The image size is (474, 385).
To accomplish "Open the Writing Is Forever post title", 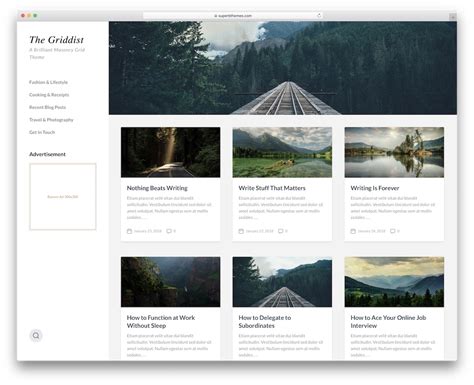I will [375, 188].
